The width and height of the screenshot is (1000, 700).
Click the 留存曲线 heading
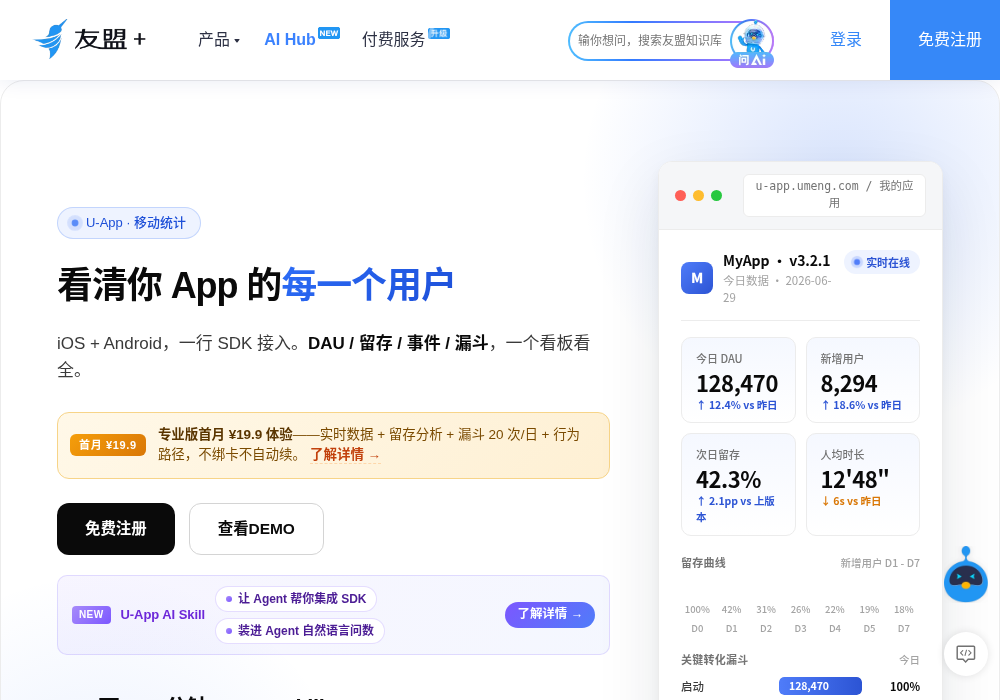(x=703, y=563)
